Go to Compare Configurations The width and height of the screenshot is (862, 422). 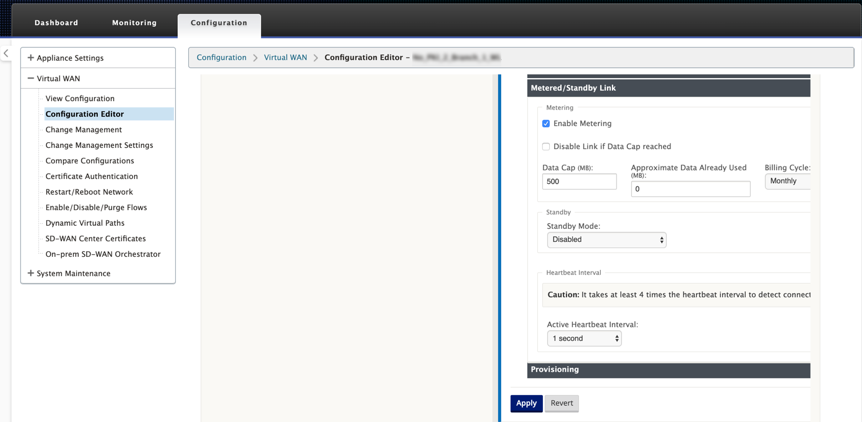[90, 161]
